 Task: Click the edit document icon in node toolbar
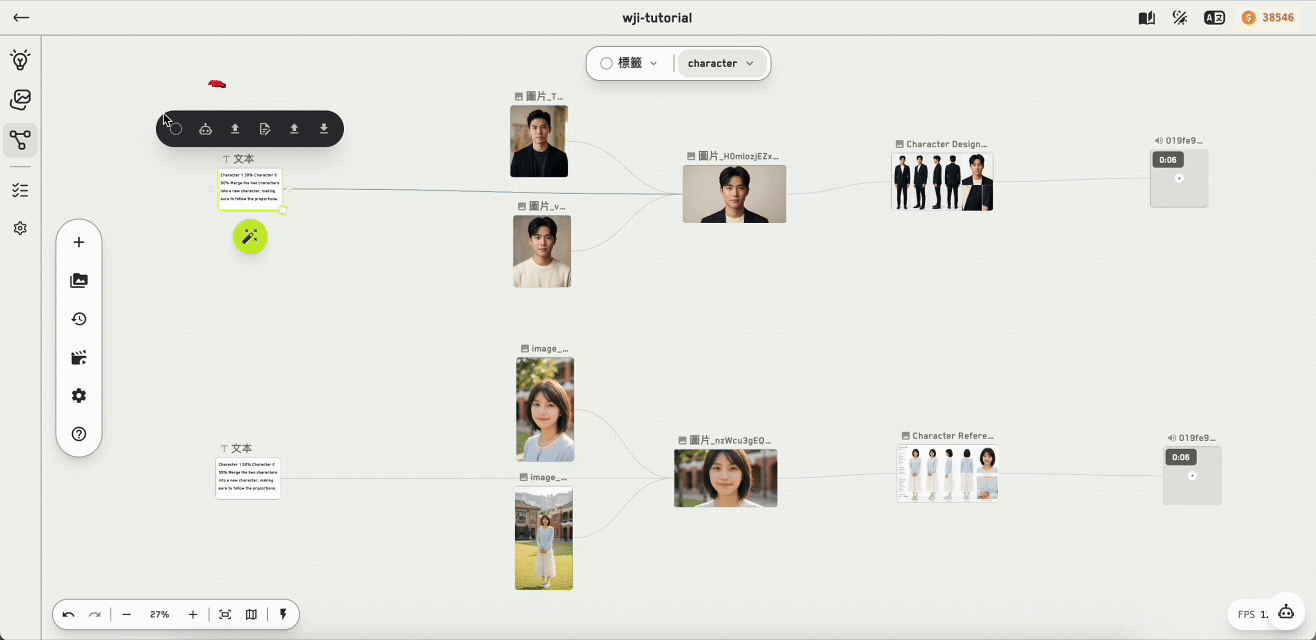point(265,129)
